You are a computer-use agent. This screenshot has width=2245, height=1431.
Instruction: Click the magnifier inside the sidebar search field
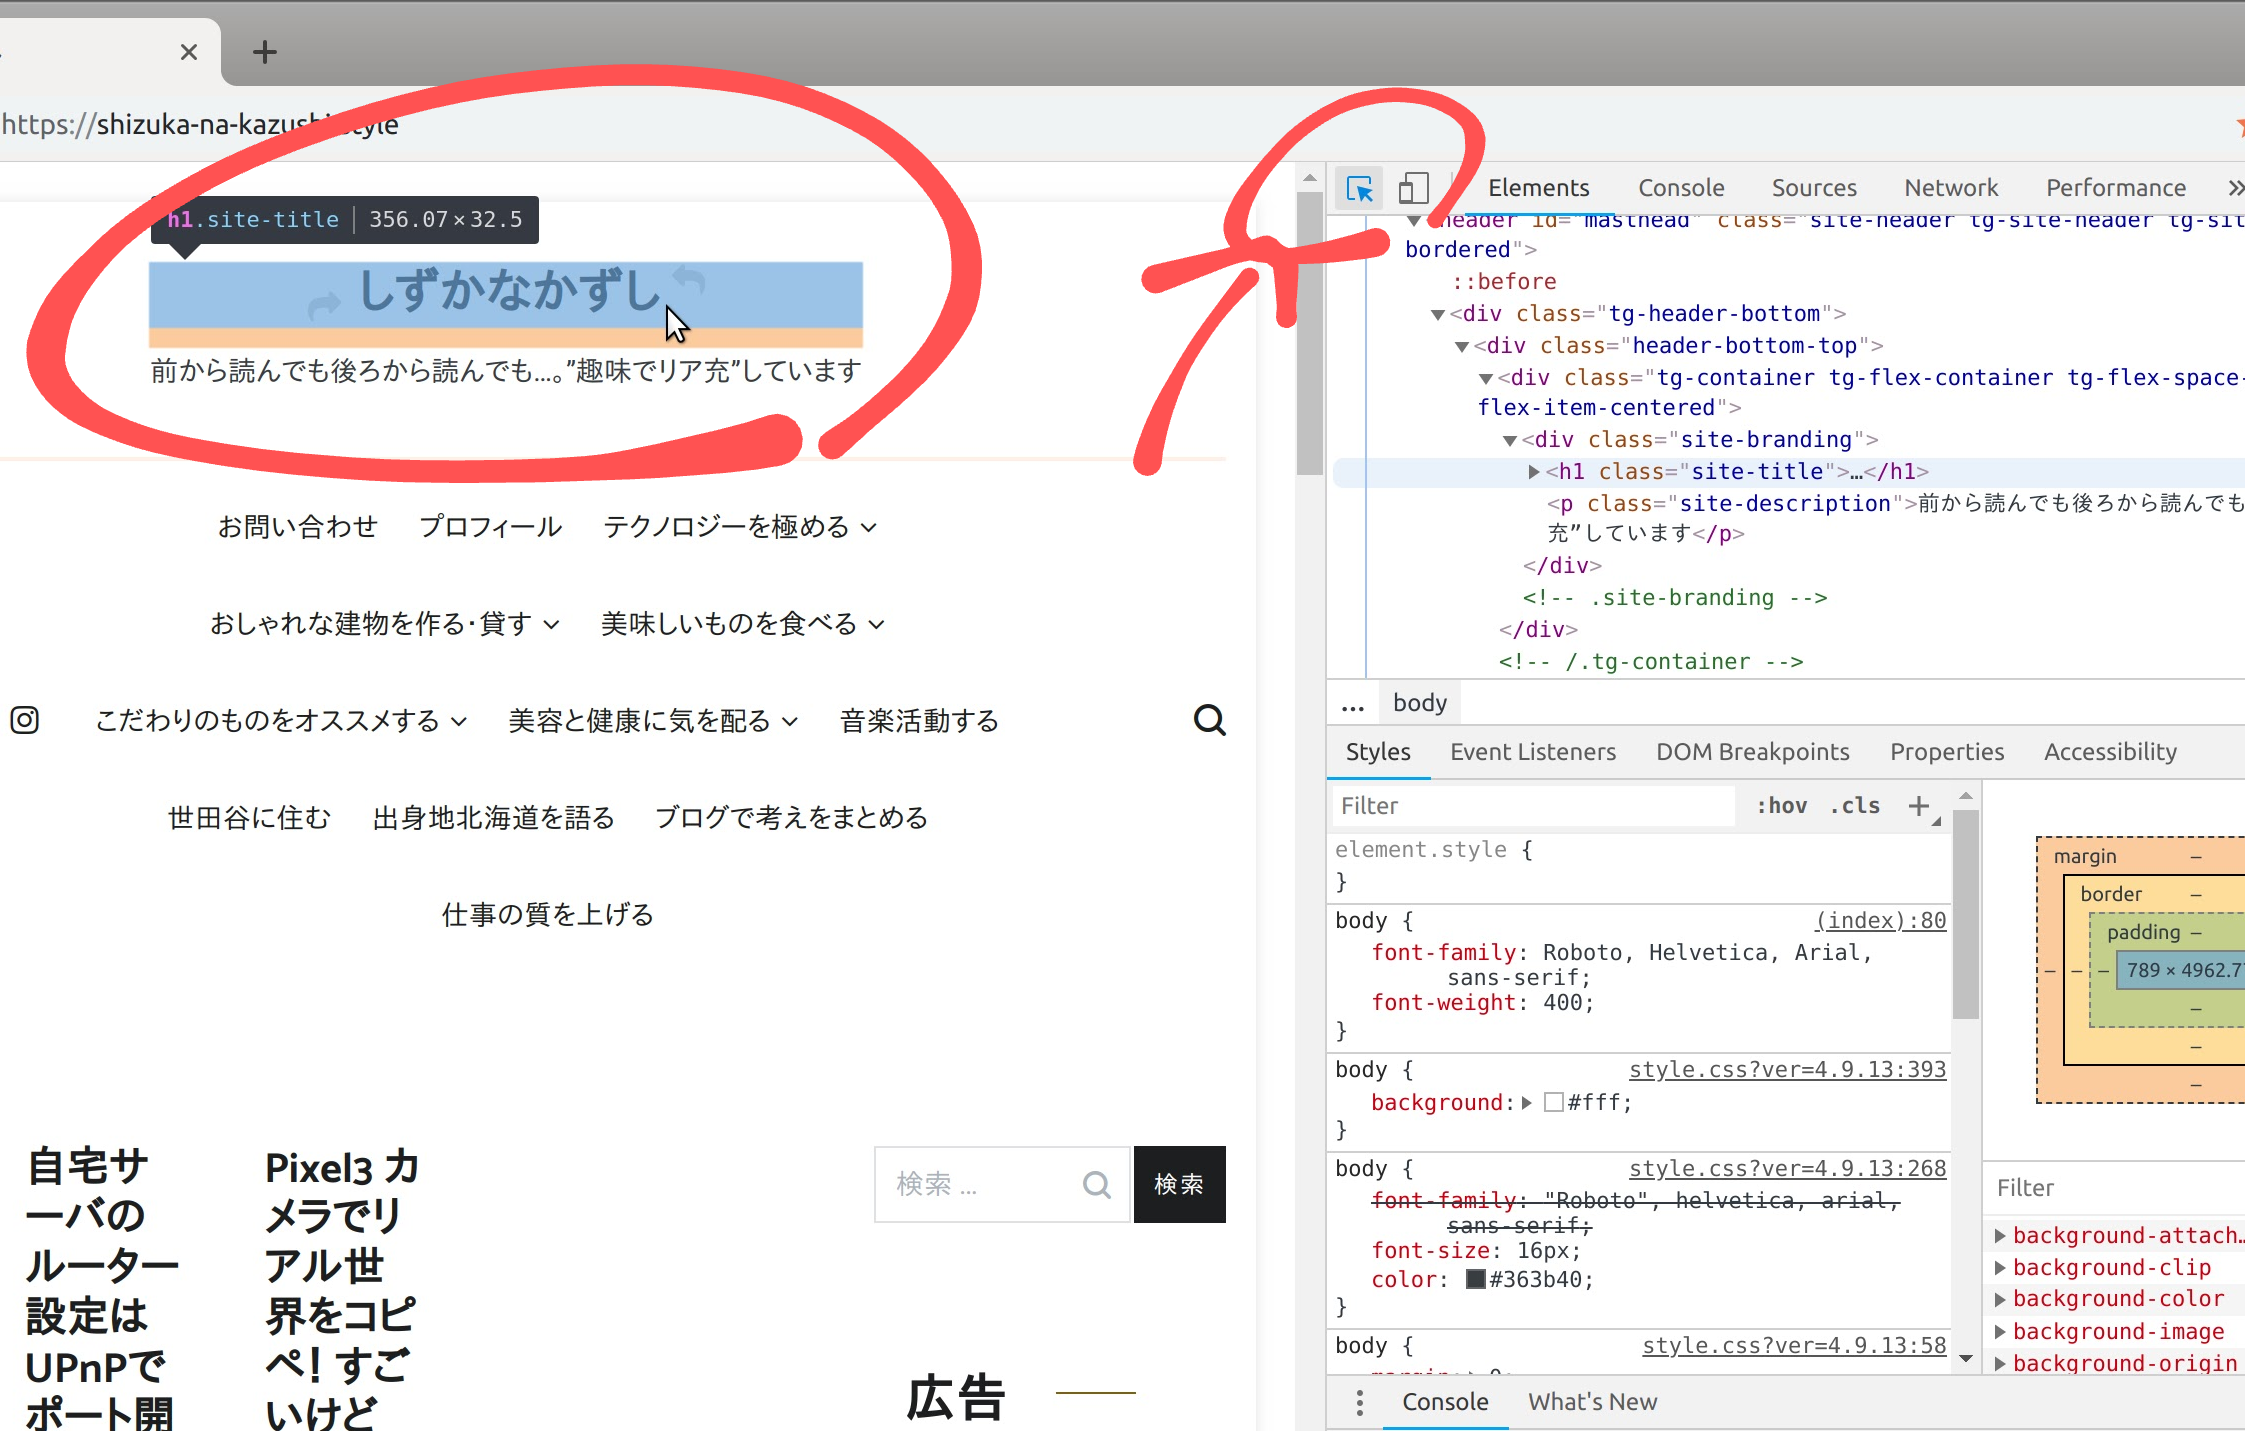1097,1185
